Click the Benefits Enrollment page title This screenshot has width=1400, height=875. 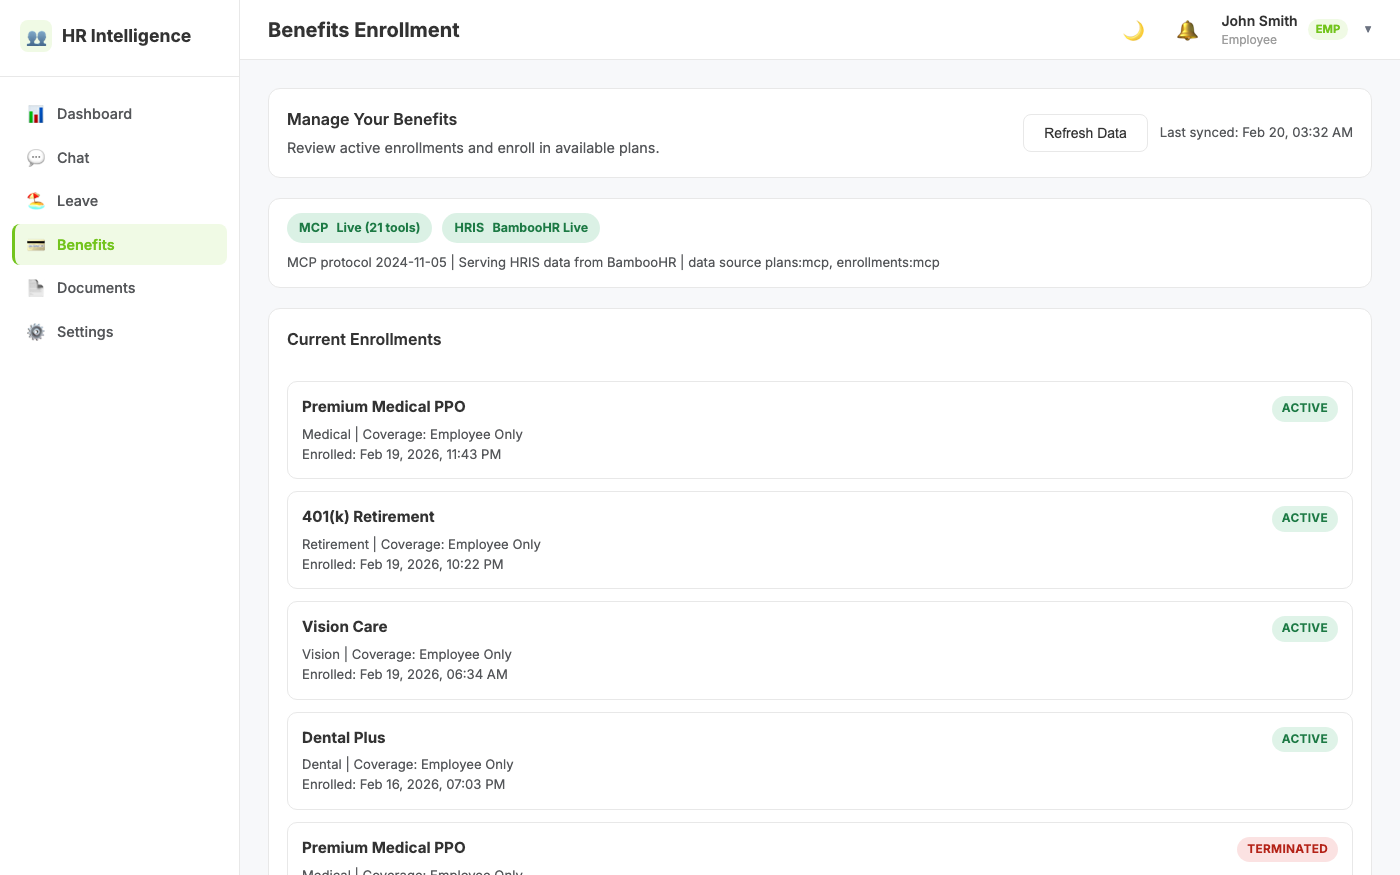click(x=364, y=30)
